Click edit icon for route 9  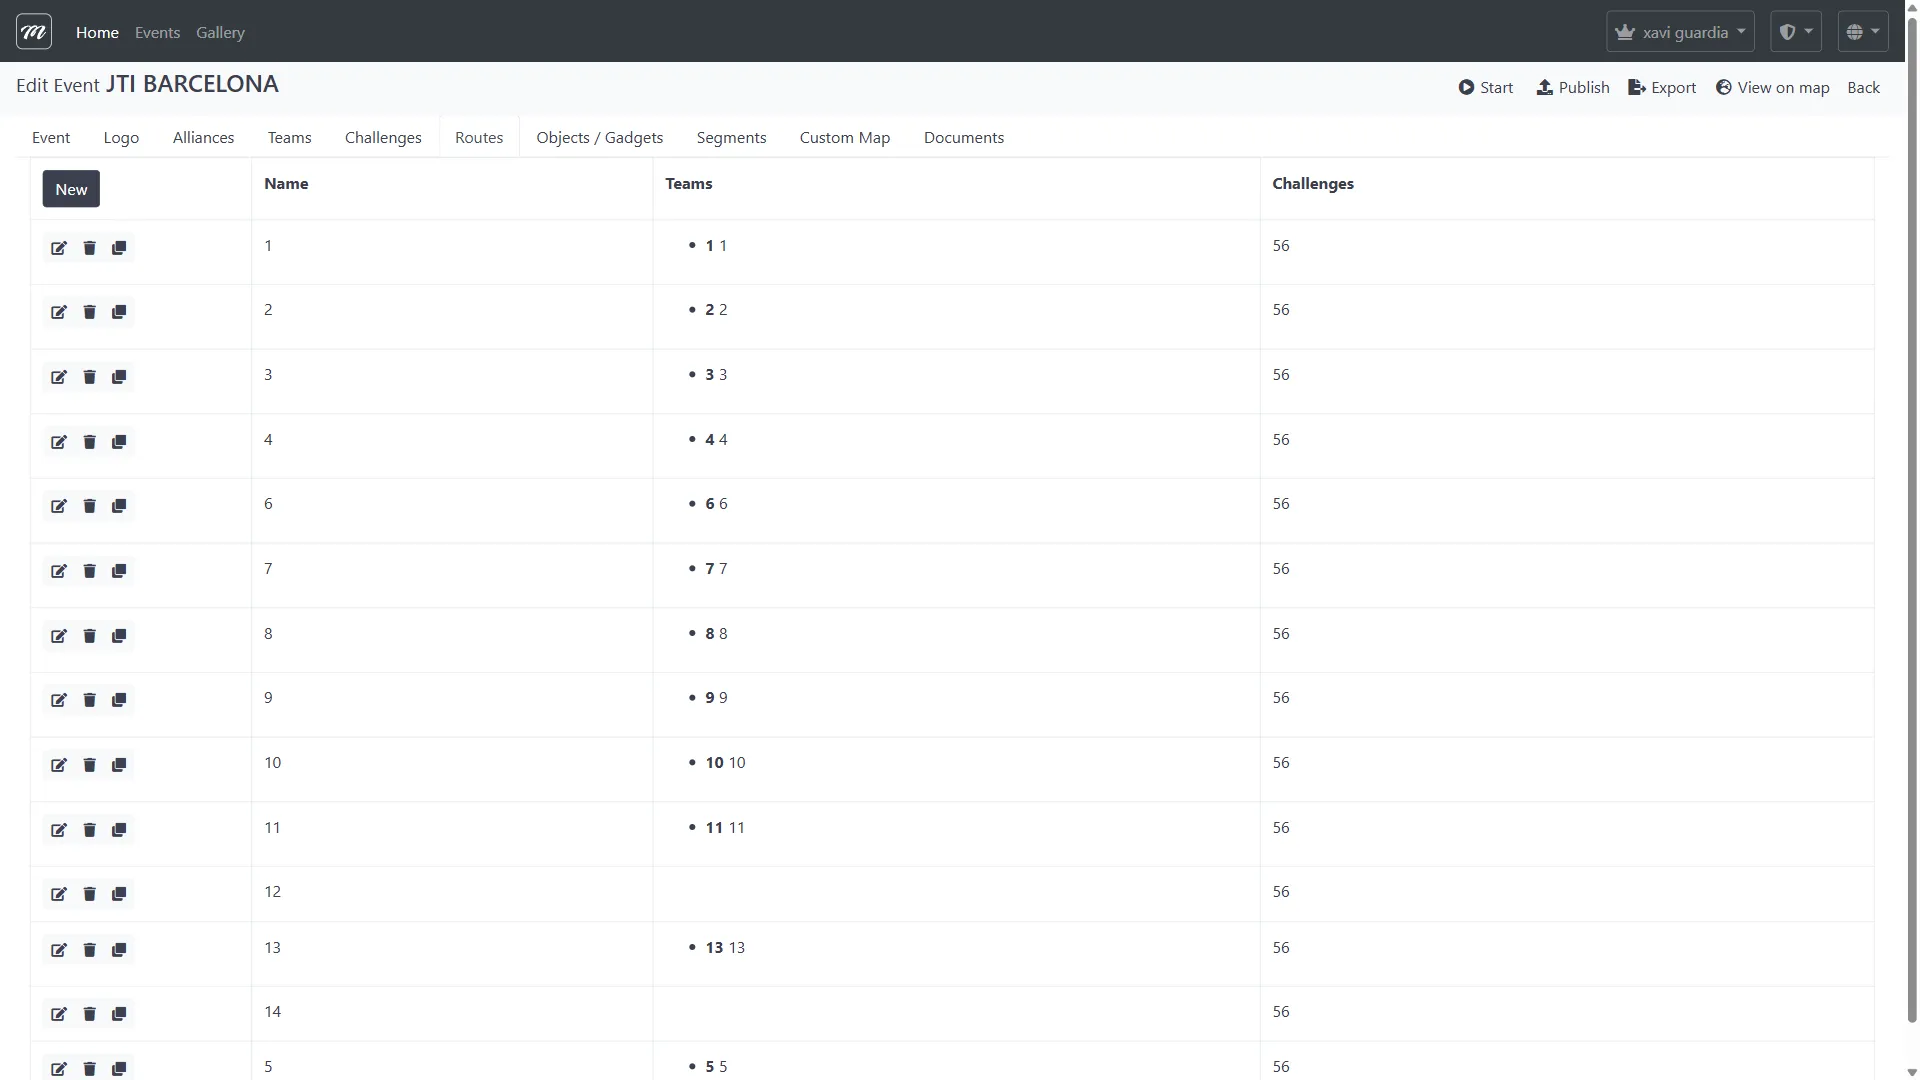point(59,700)
